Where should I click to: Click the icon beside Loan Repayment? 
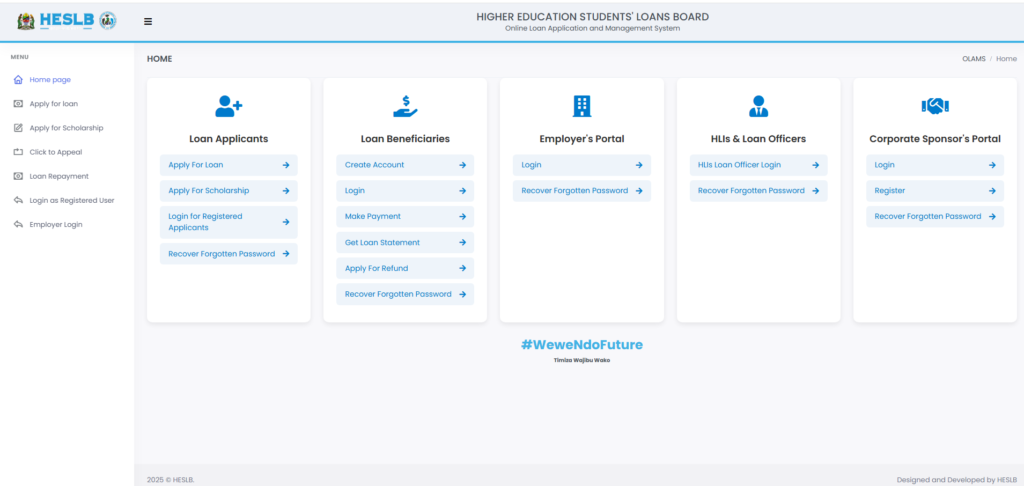point(18,176)
